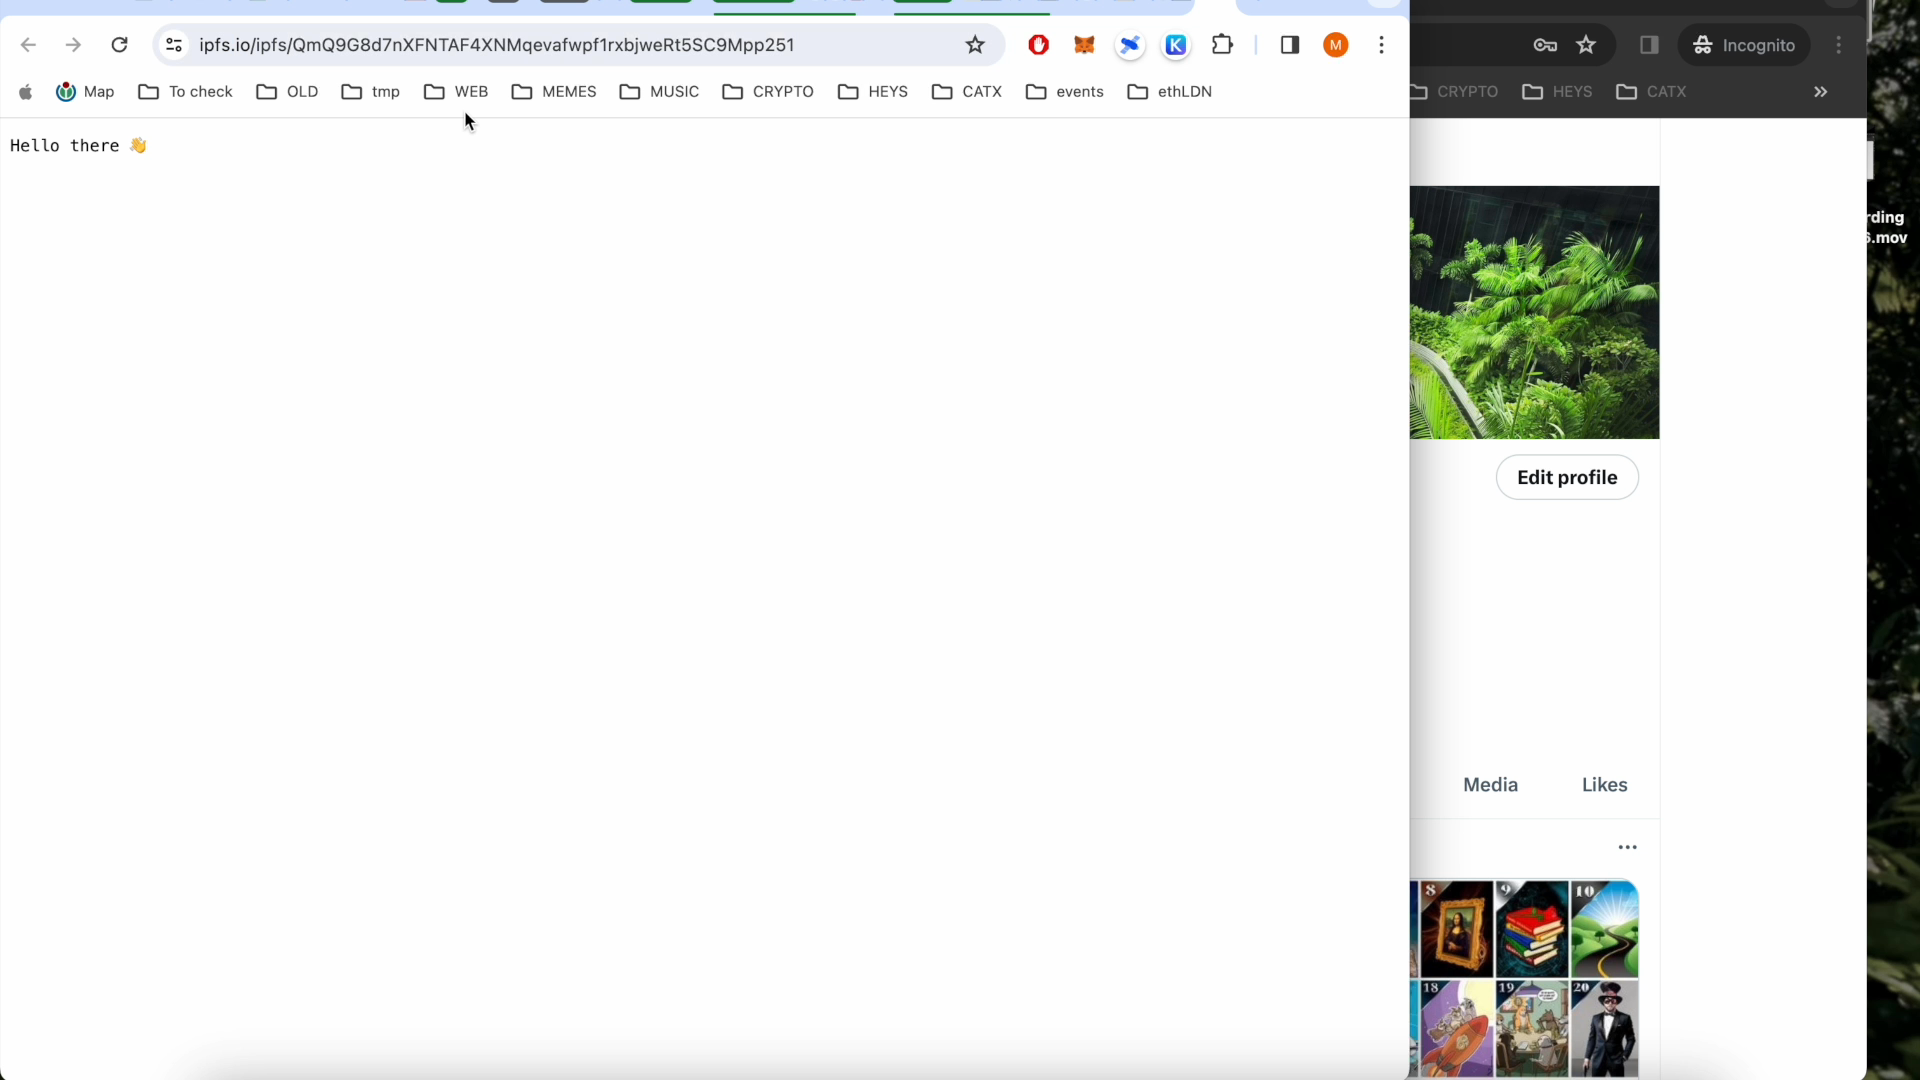This screenshot has width=1920, height=1080.
Task: Expand the tmp bookmark folder
Action: point(371,92)
